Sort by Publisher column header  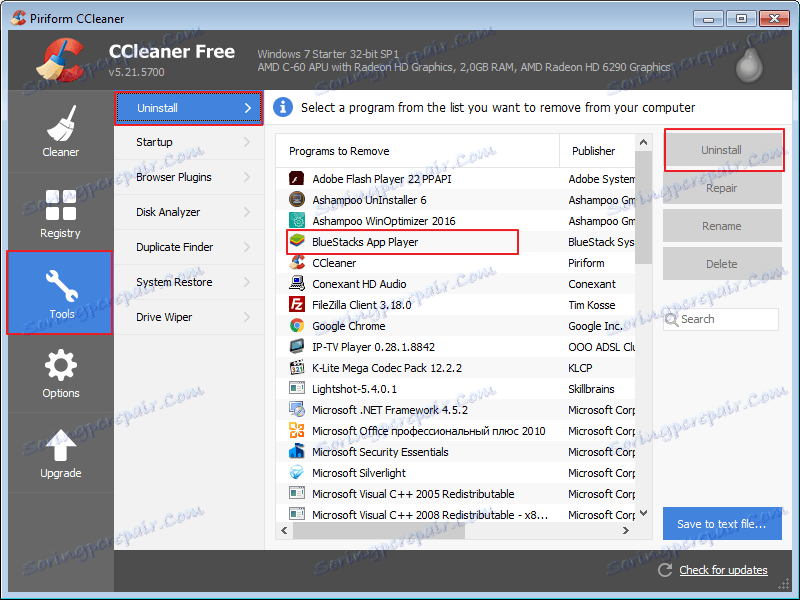597,151
